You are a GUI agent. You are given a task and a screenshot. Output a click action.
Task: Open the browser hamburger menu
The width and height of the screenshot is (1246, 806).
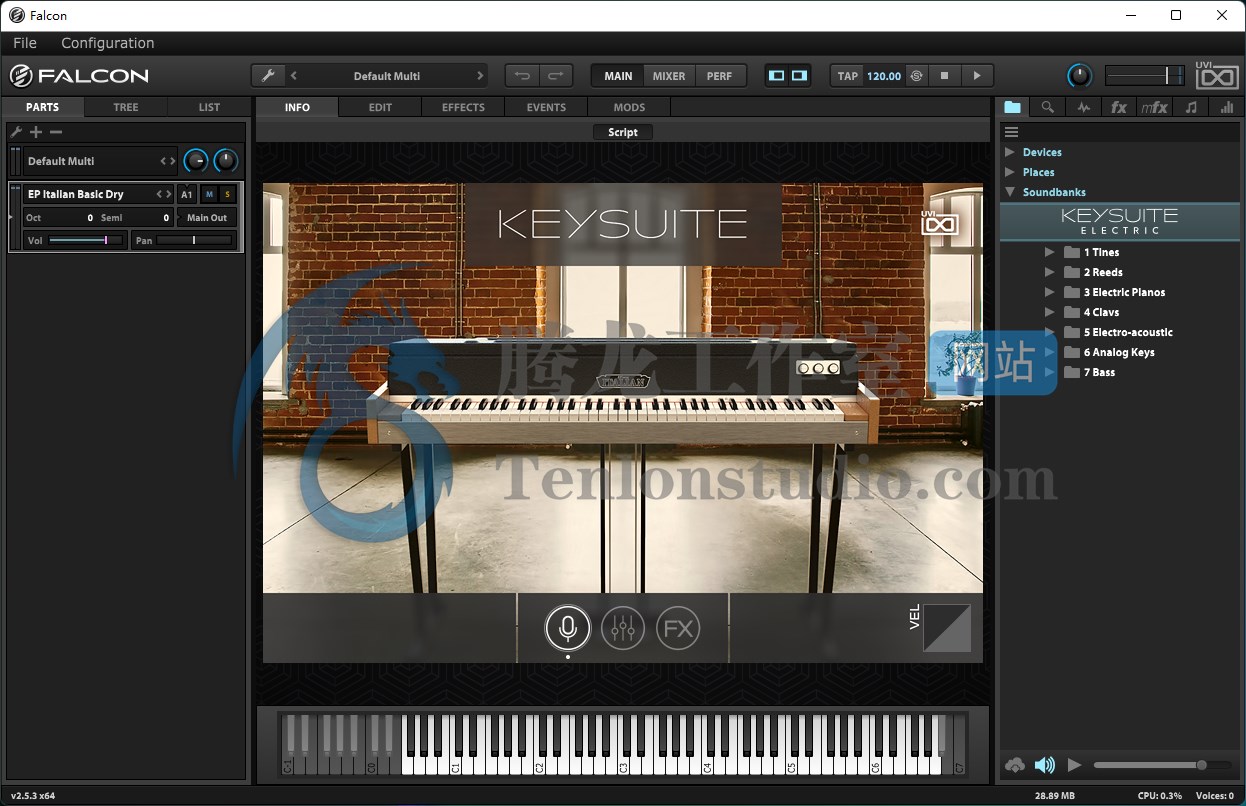click(x=1011, y=132)
